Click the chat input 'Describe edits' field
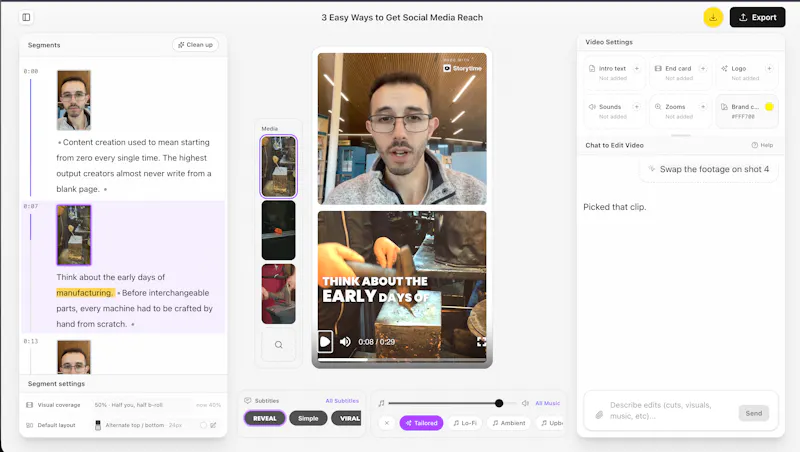The height and width of the screenshot is (452, 800). pyautogui.click(x=671, y=410)
